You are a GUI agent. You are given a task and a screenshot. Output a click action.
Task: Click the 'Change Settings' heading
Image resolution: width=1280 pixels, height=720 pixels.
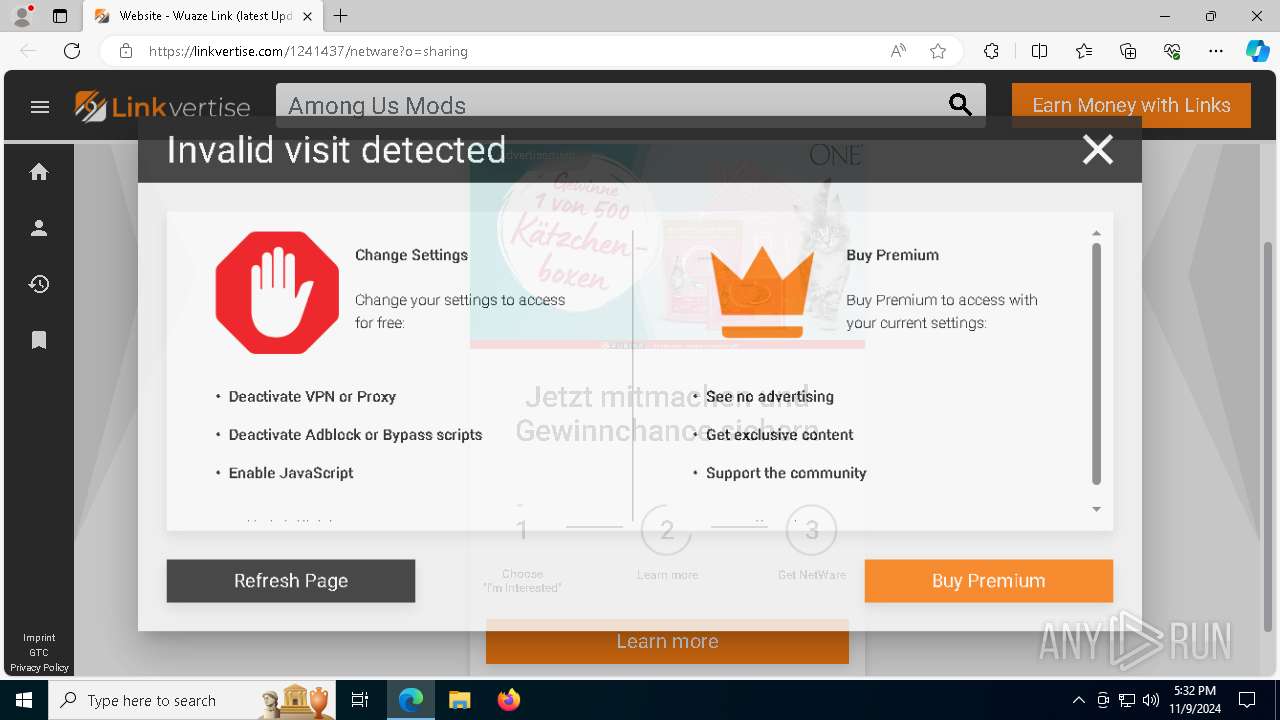click(x=411, y=255)
